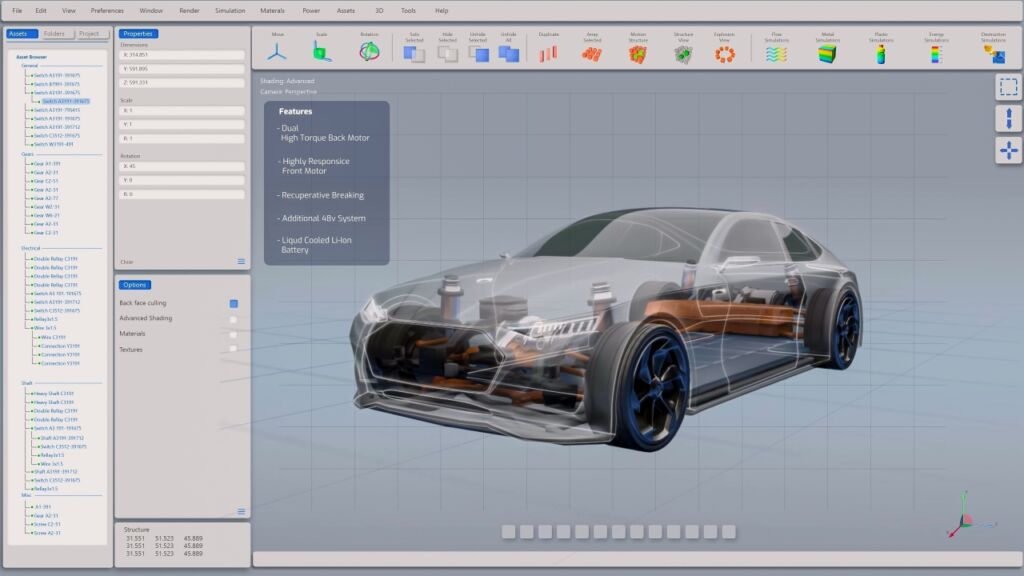Switch to the Folders tab
Image resolution: width=1024 pixels, height=576 pixels.
click(x=55, y=33)
